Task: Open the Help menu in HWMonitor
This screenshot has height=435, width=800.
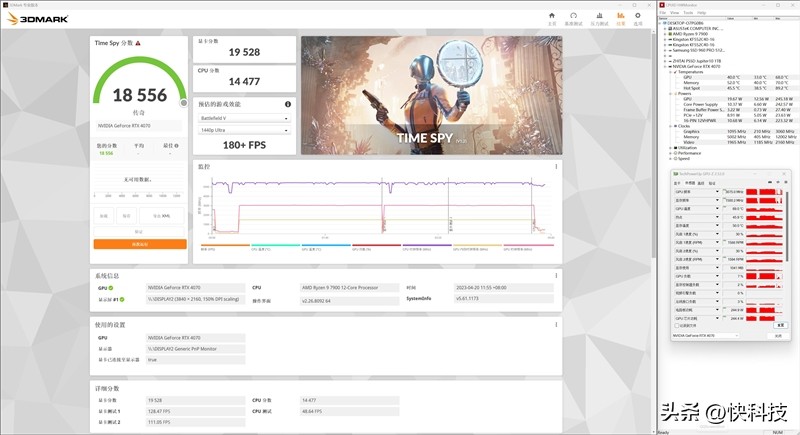Action: (702, 12)
